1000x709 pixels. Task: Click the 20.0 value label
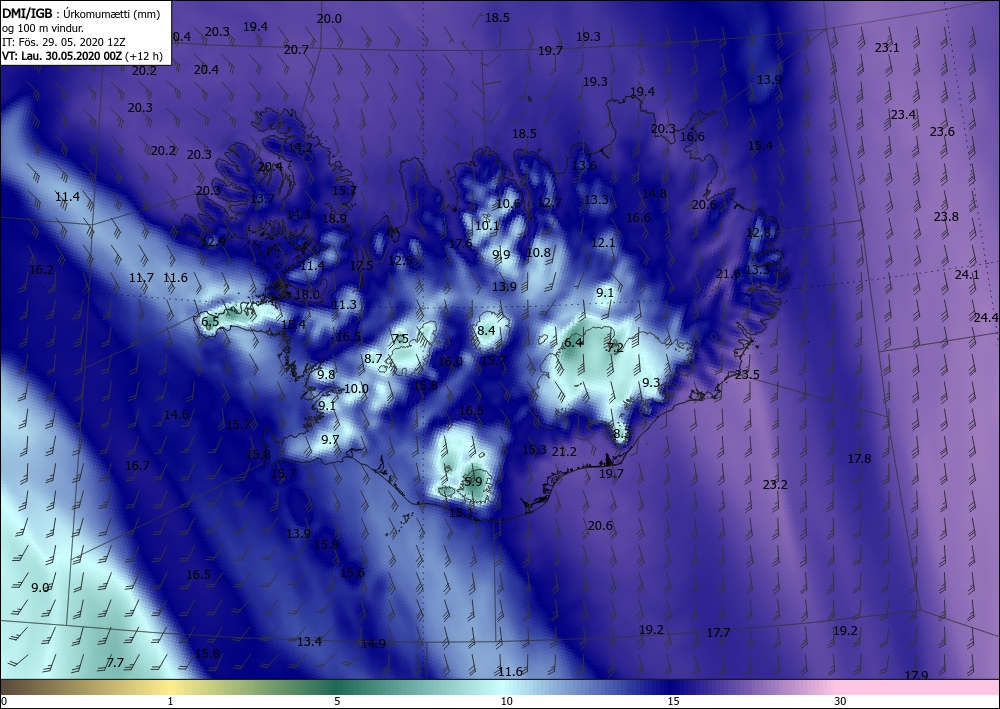tap(329, 19)
